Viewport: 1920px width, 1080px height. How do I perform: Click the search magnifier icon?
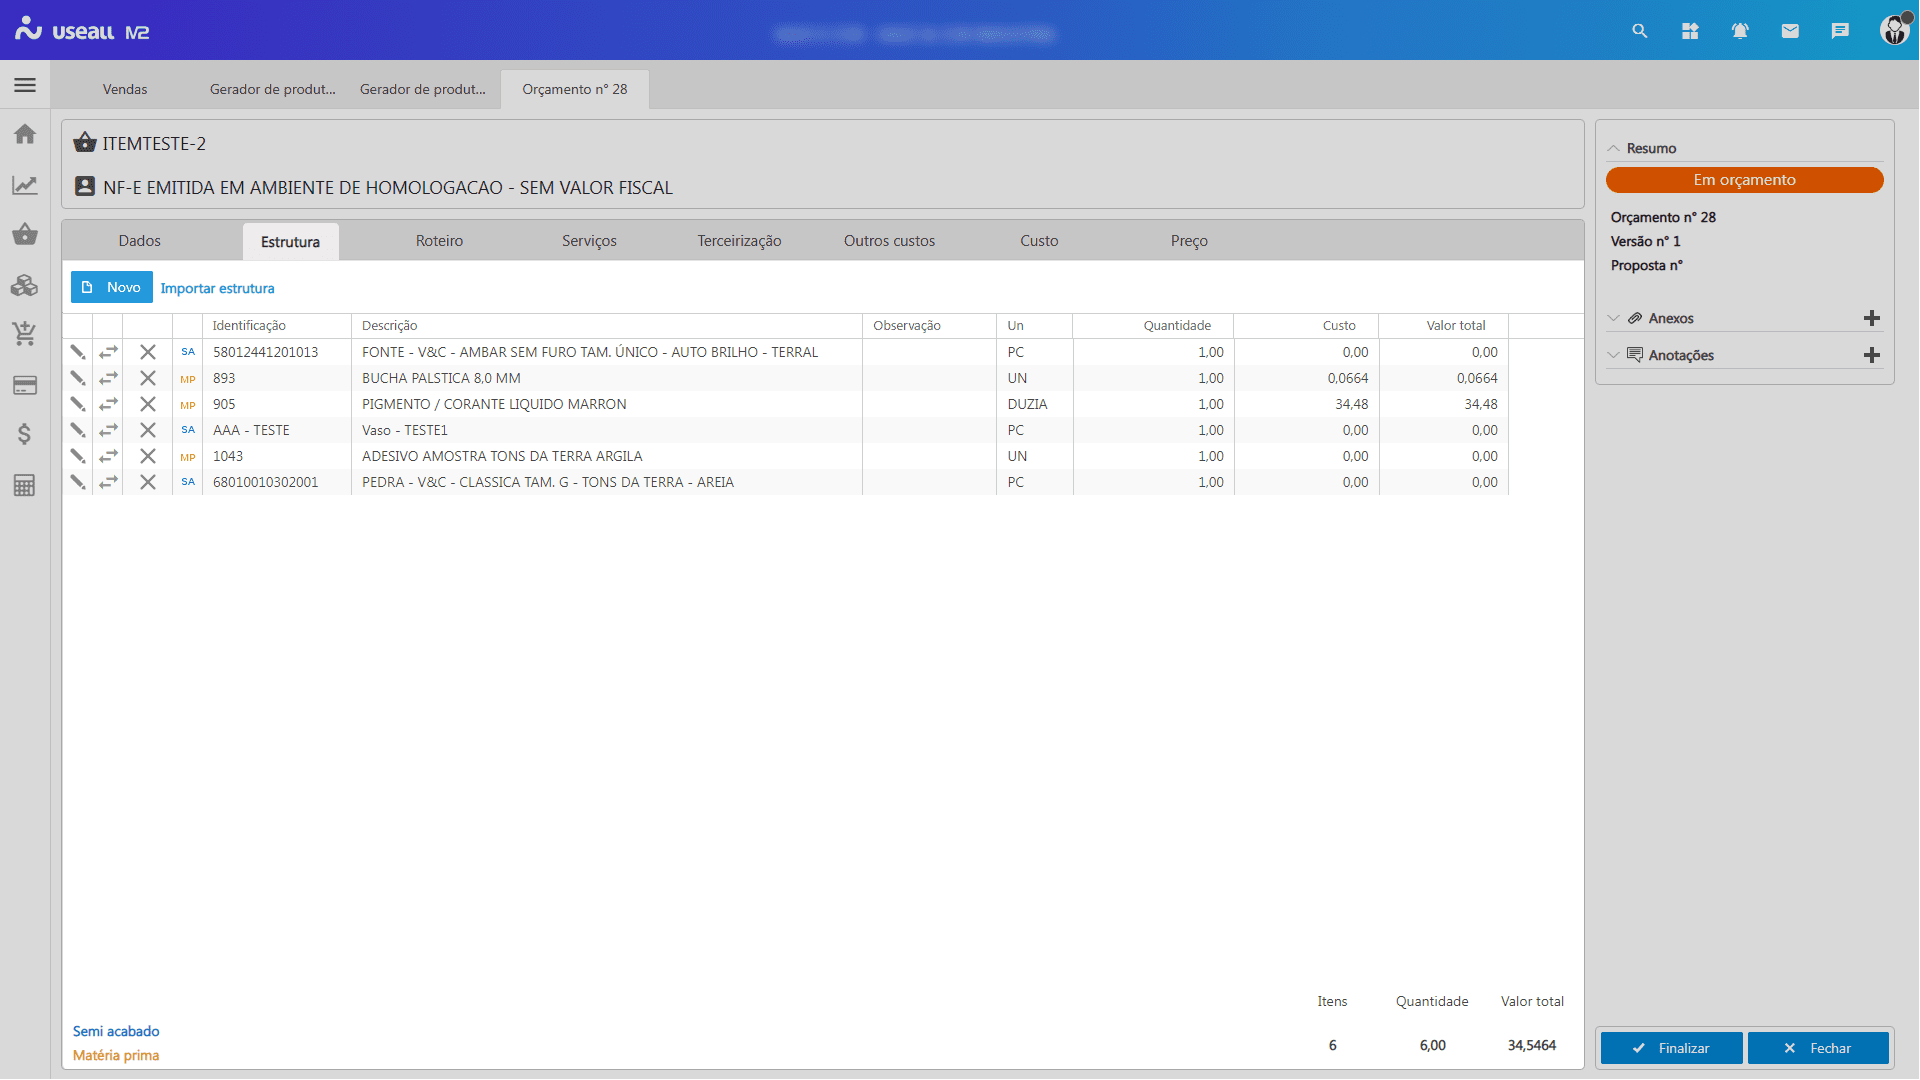point(1640,31)
